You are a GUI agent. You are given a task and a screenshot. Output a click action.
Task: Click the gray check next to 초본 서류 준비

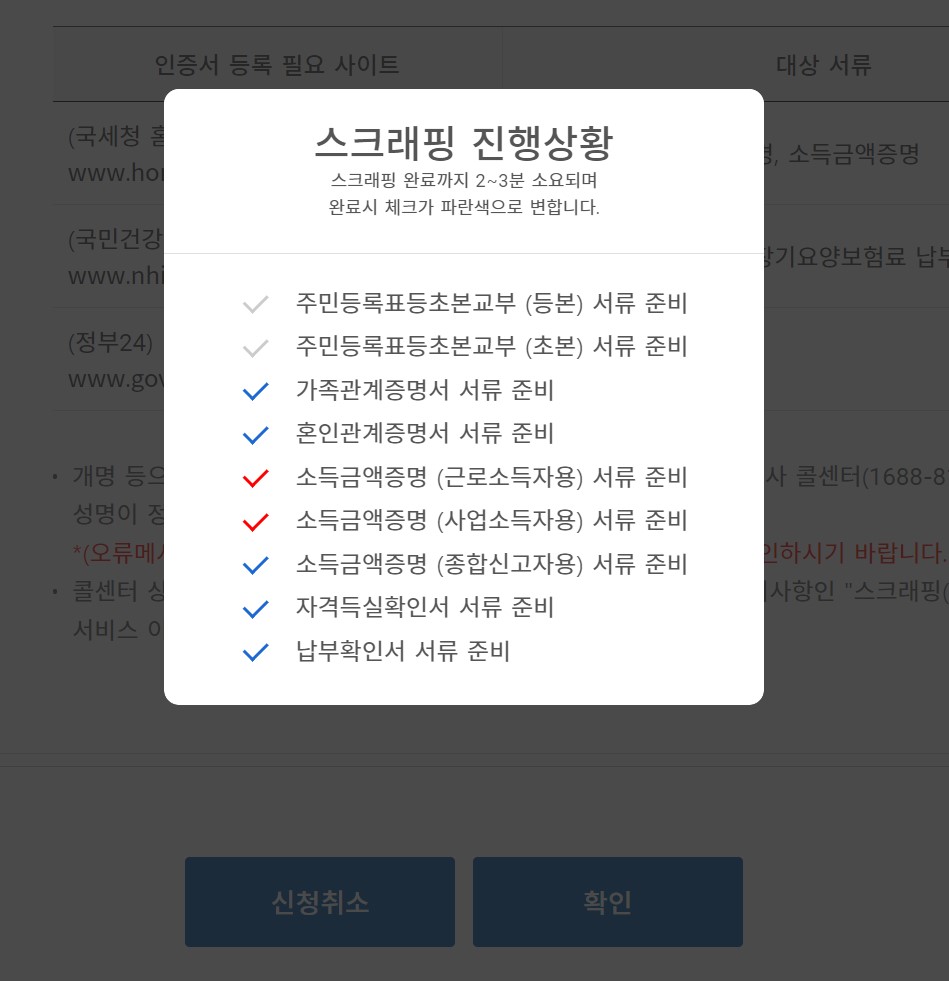(255, 348)
